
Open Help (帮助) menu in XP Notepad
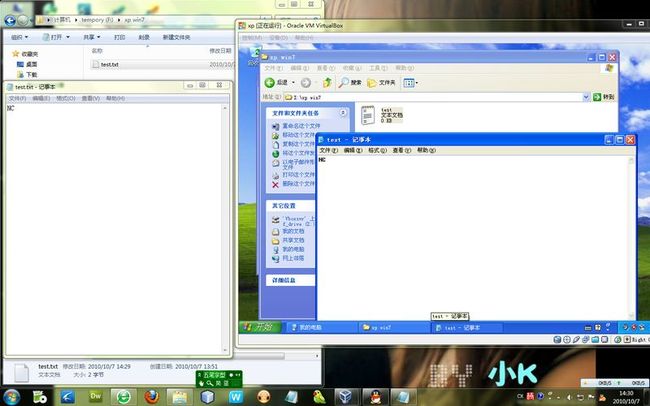click(426, 150)
